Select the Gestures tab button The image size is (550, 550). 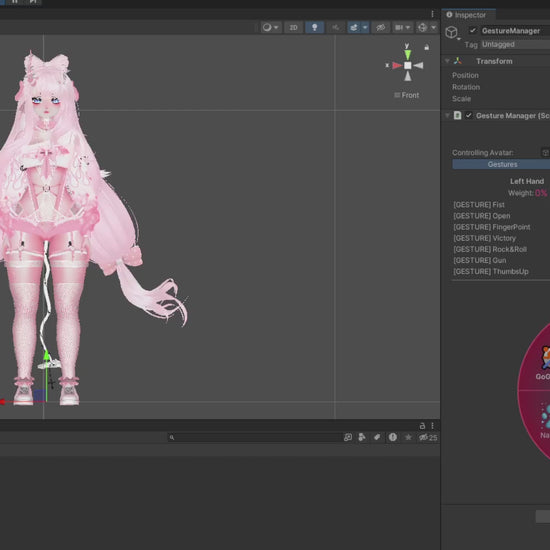(501, 164)
